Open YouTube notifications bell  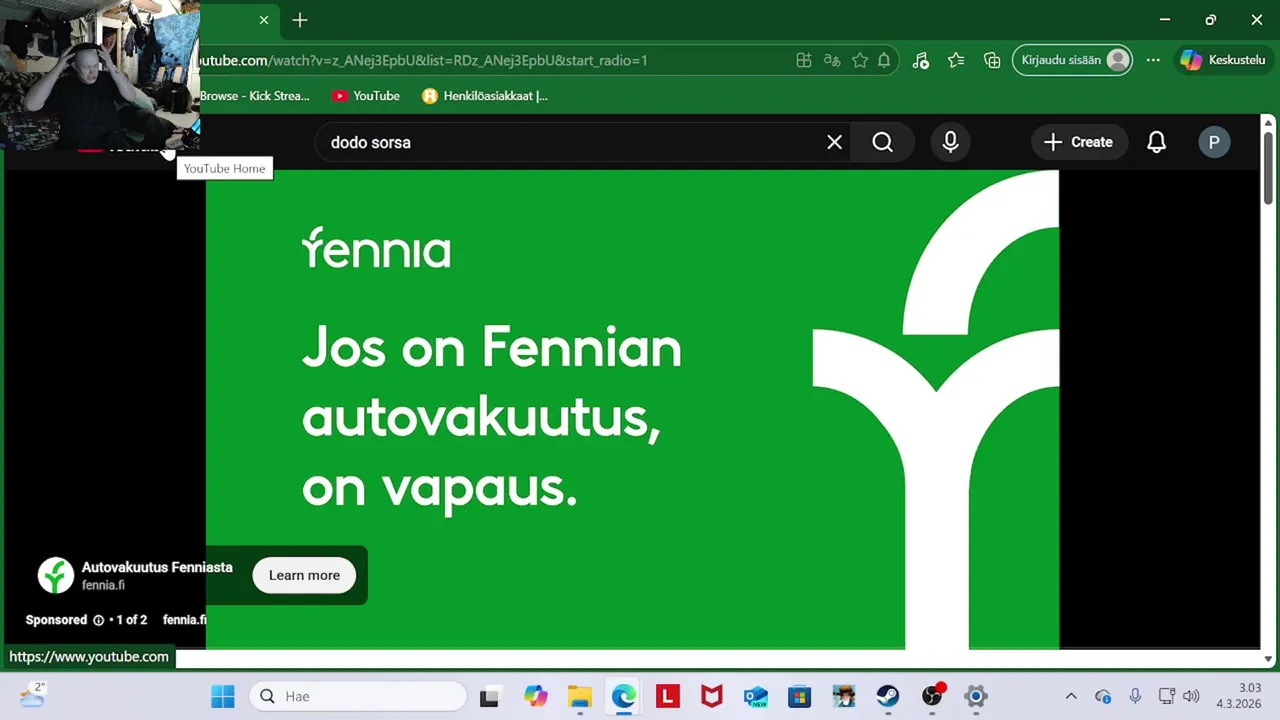pos(1156,142)
